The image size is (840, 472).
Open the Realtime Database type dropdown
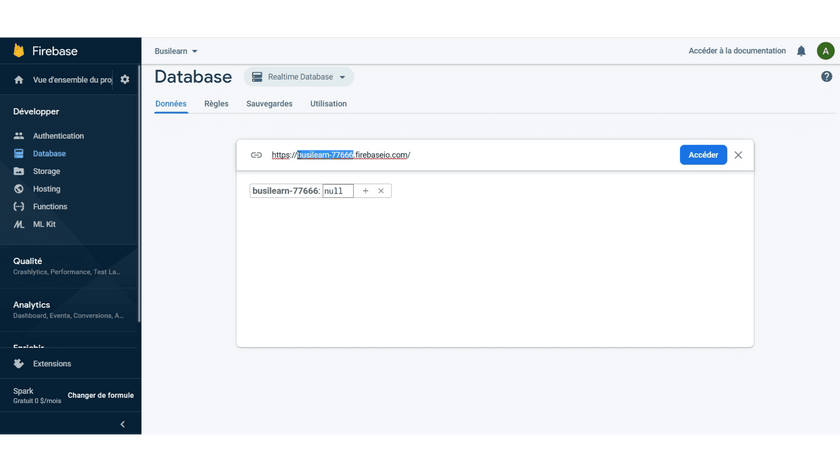[299, 77]
